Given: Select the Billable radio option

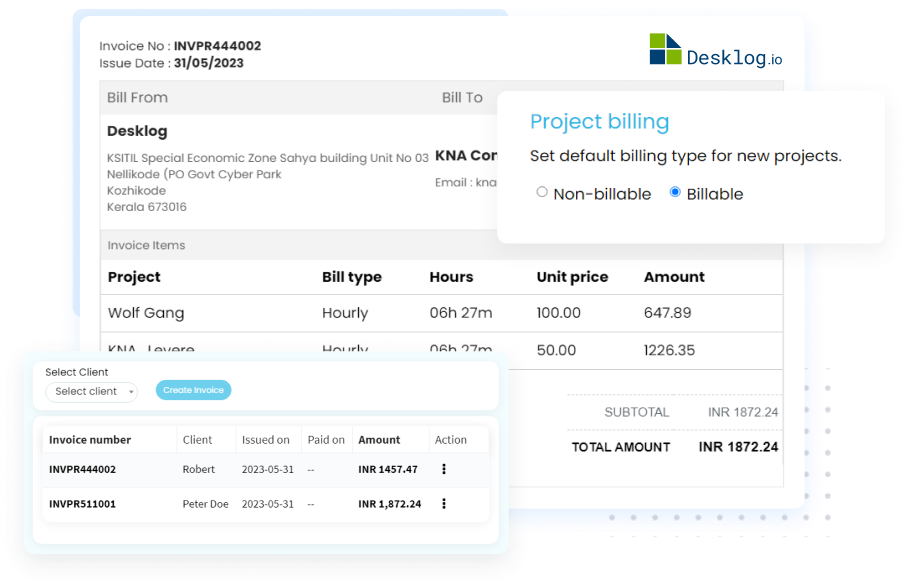Looking at the screenshot, I should coord(675,192).
